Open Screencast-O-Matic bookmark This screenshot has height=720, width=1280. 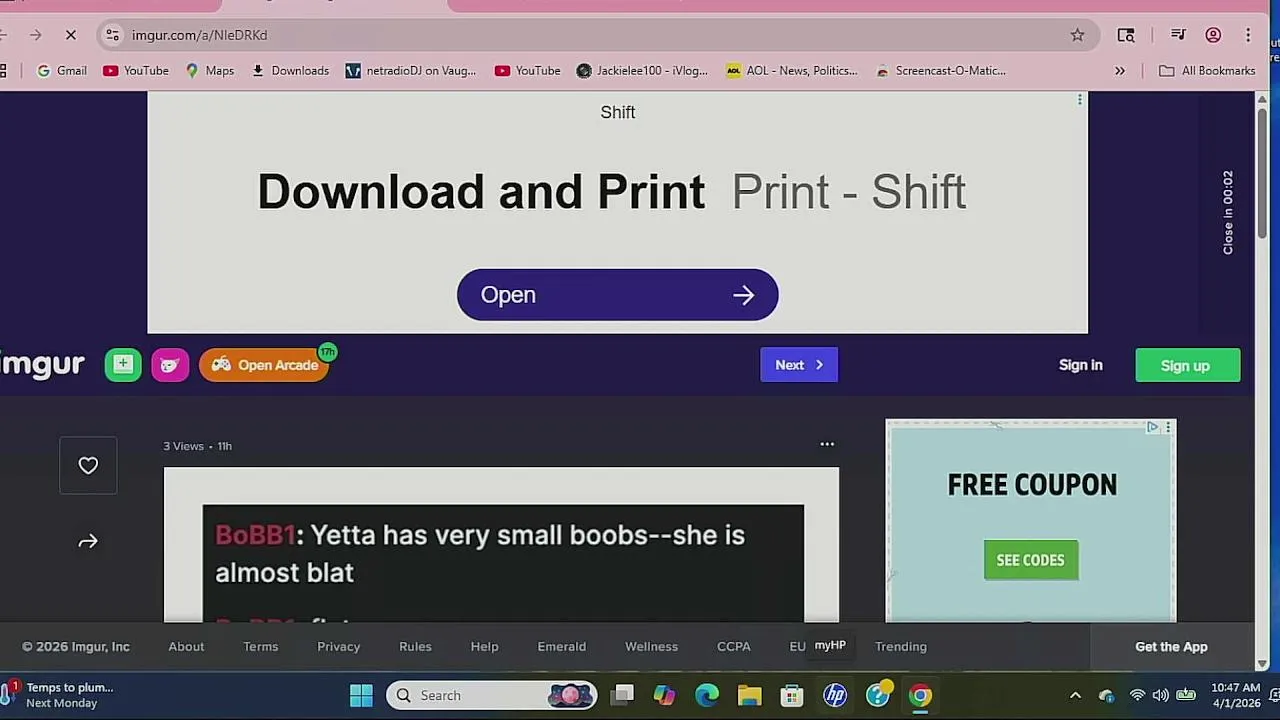(940, 71)
